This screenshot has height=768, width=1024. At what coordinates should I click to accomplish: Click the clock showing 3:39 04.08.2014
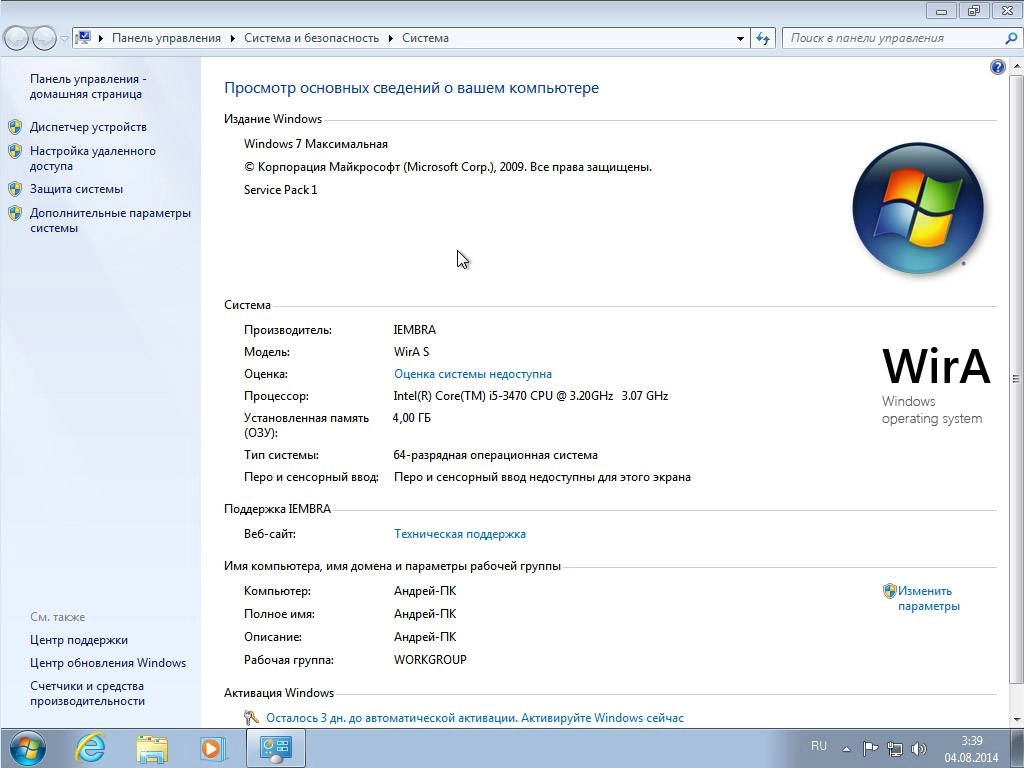pyautogui.click(x=971, y=749)
